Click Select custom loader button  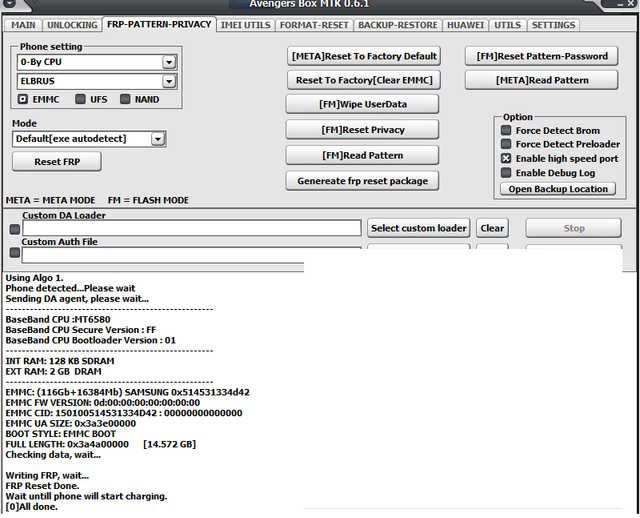(419, 228)
